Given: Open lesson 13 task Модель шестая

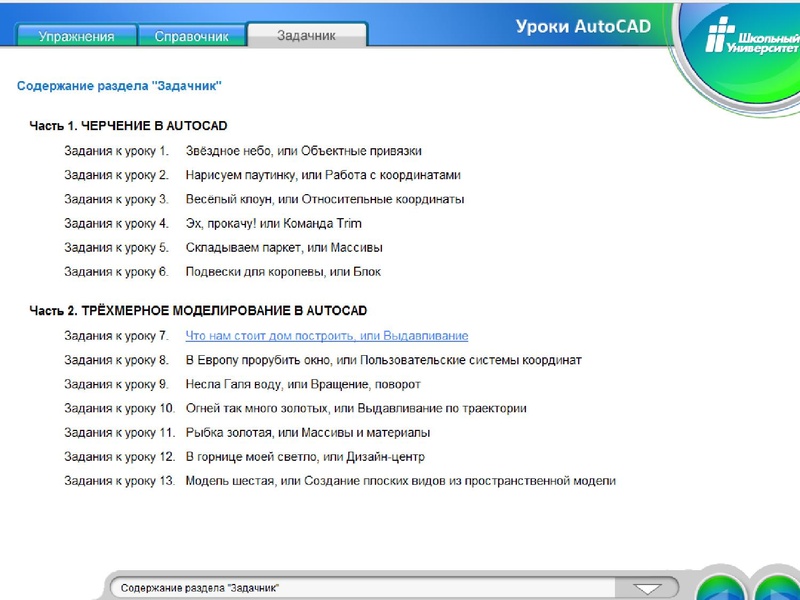Looking at the screenshot, I should [400, 481].
